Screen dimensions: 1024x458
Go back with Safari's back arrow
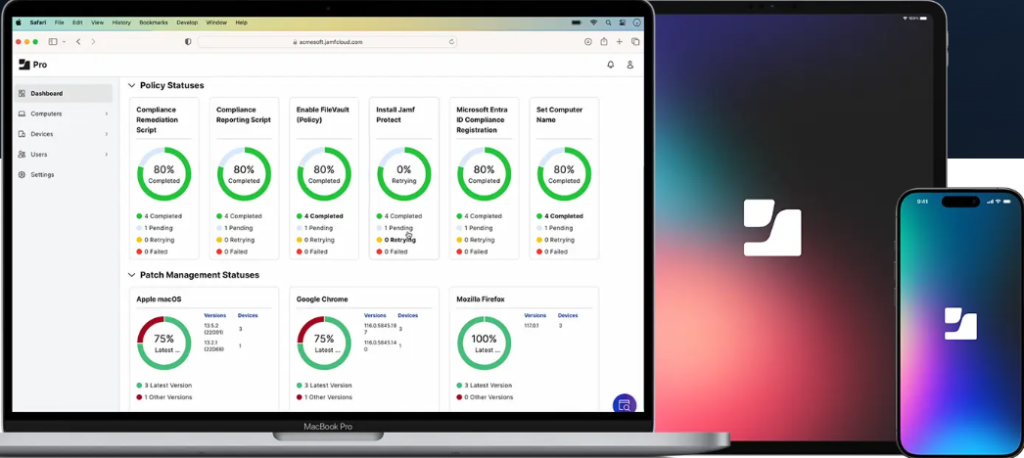(78, 42)
